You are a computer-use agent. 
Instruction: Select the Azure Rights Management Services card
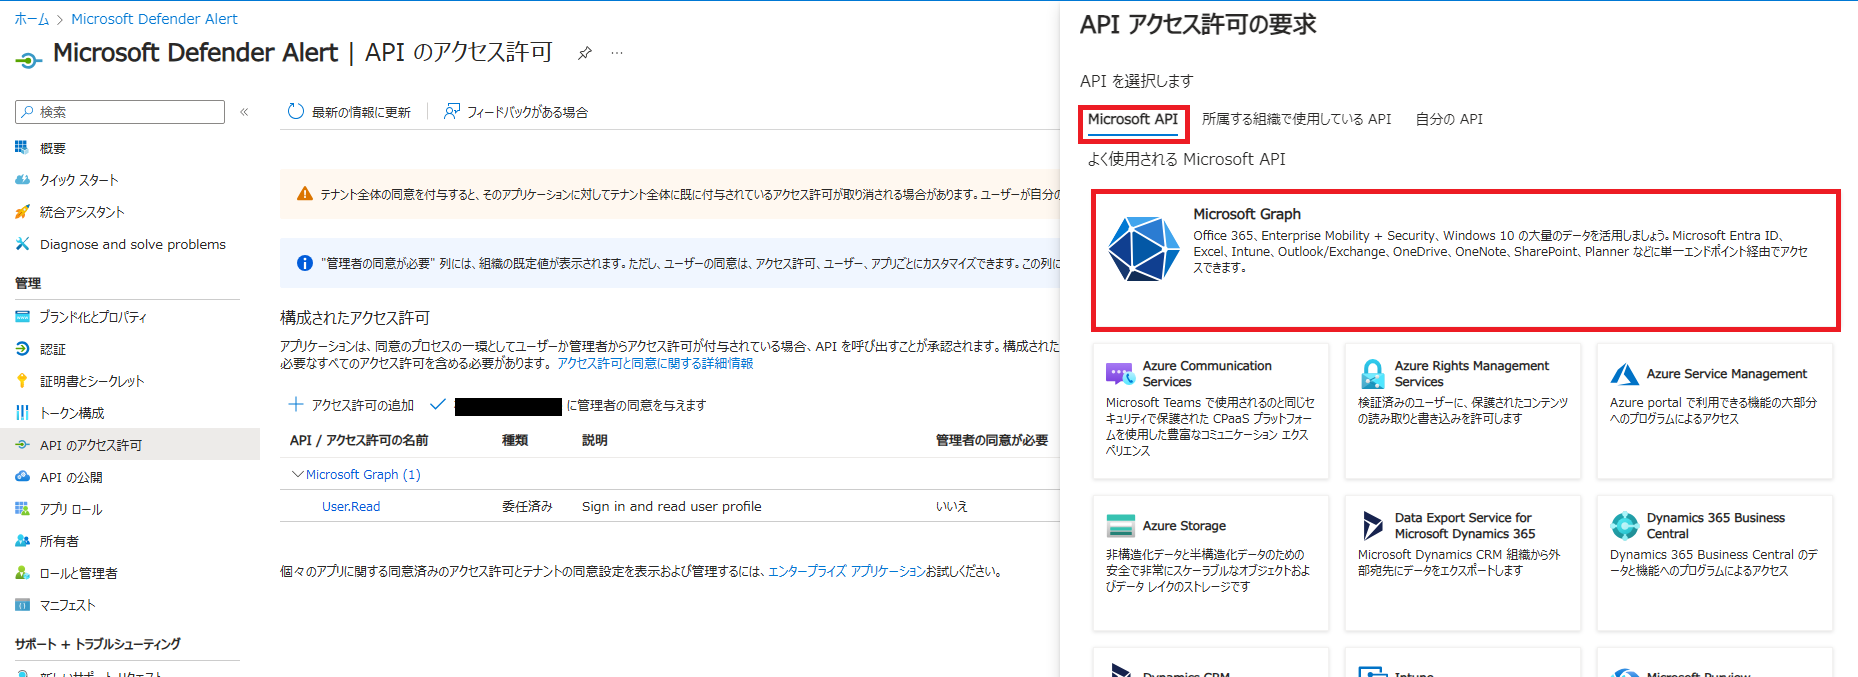click(1462, 411)
